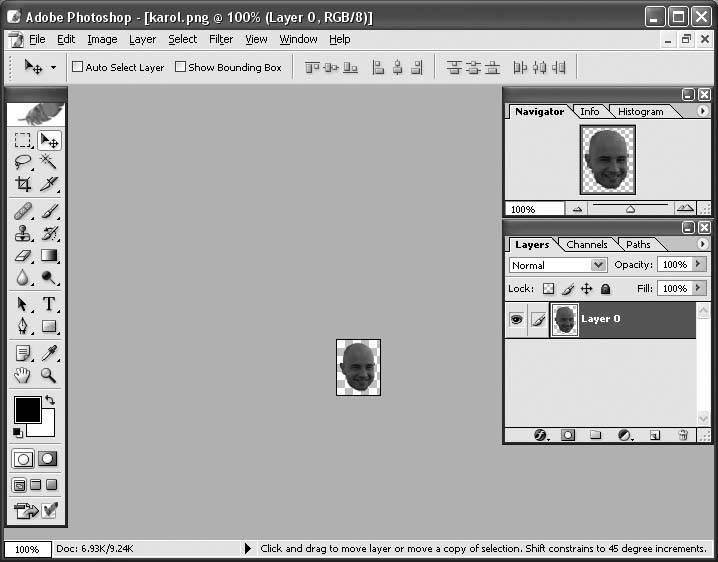Toggle lock transparent pixels
This screenshot has width=718, height=562.
pos(548,289)
